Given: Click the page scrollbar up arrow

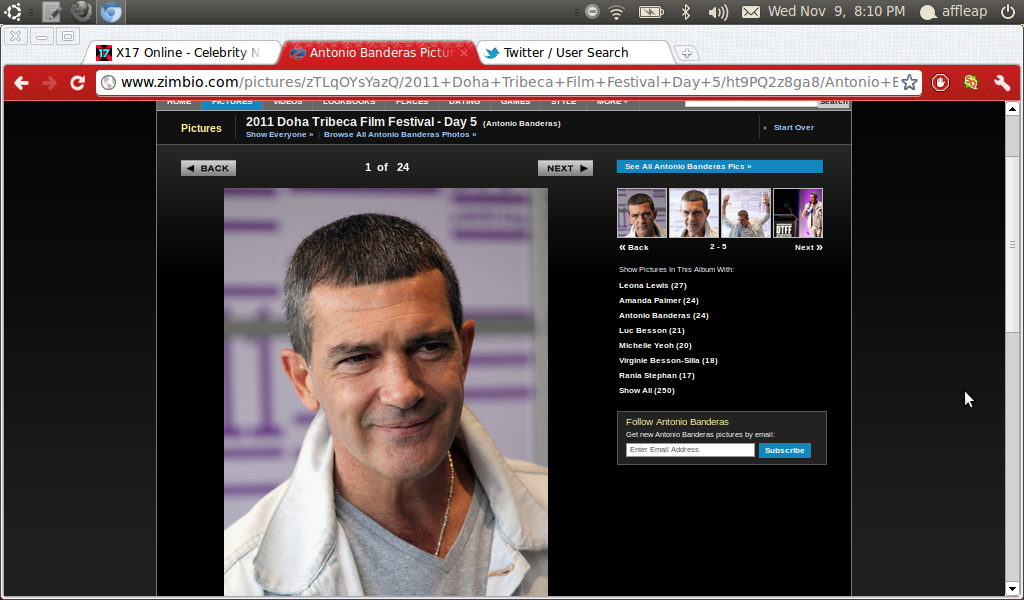Looking at the screenshot, I should [x=1012, y=108].
